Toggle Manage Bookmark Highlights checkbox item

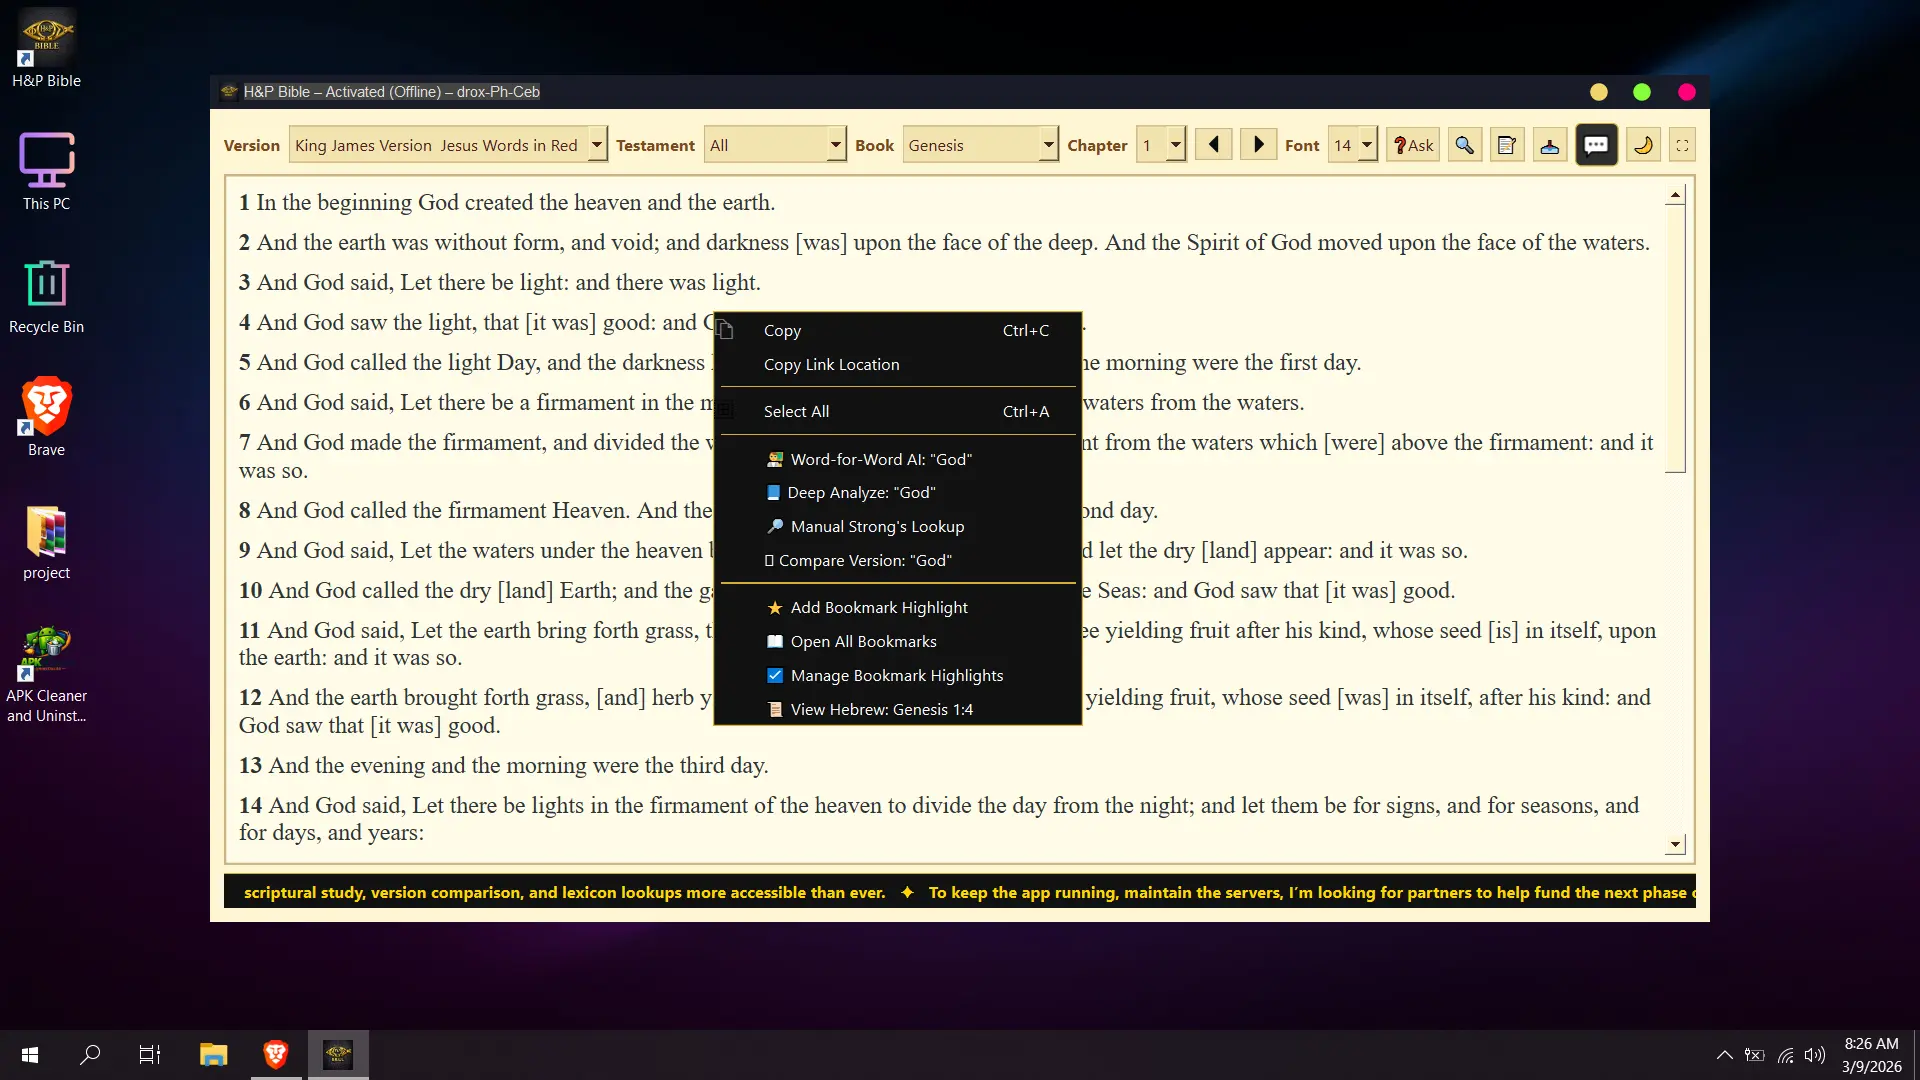[898, 676]
